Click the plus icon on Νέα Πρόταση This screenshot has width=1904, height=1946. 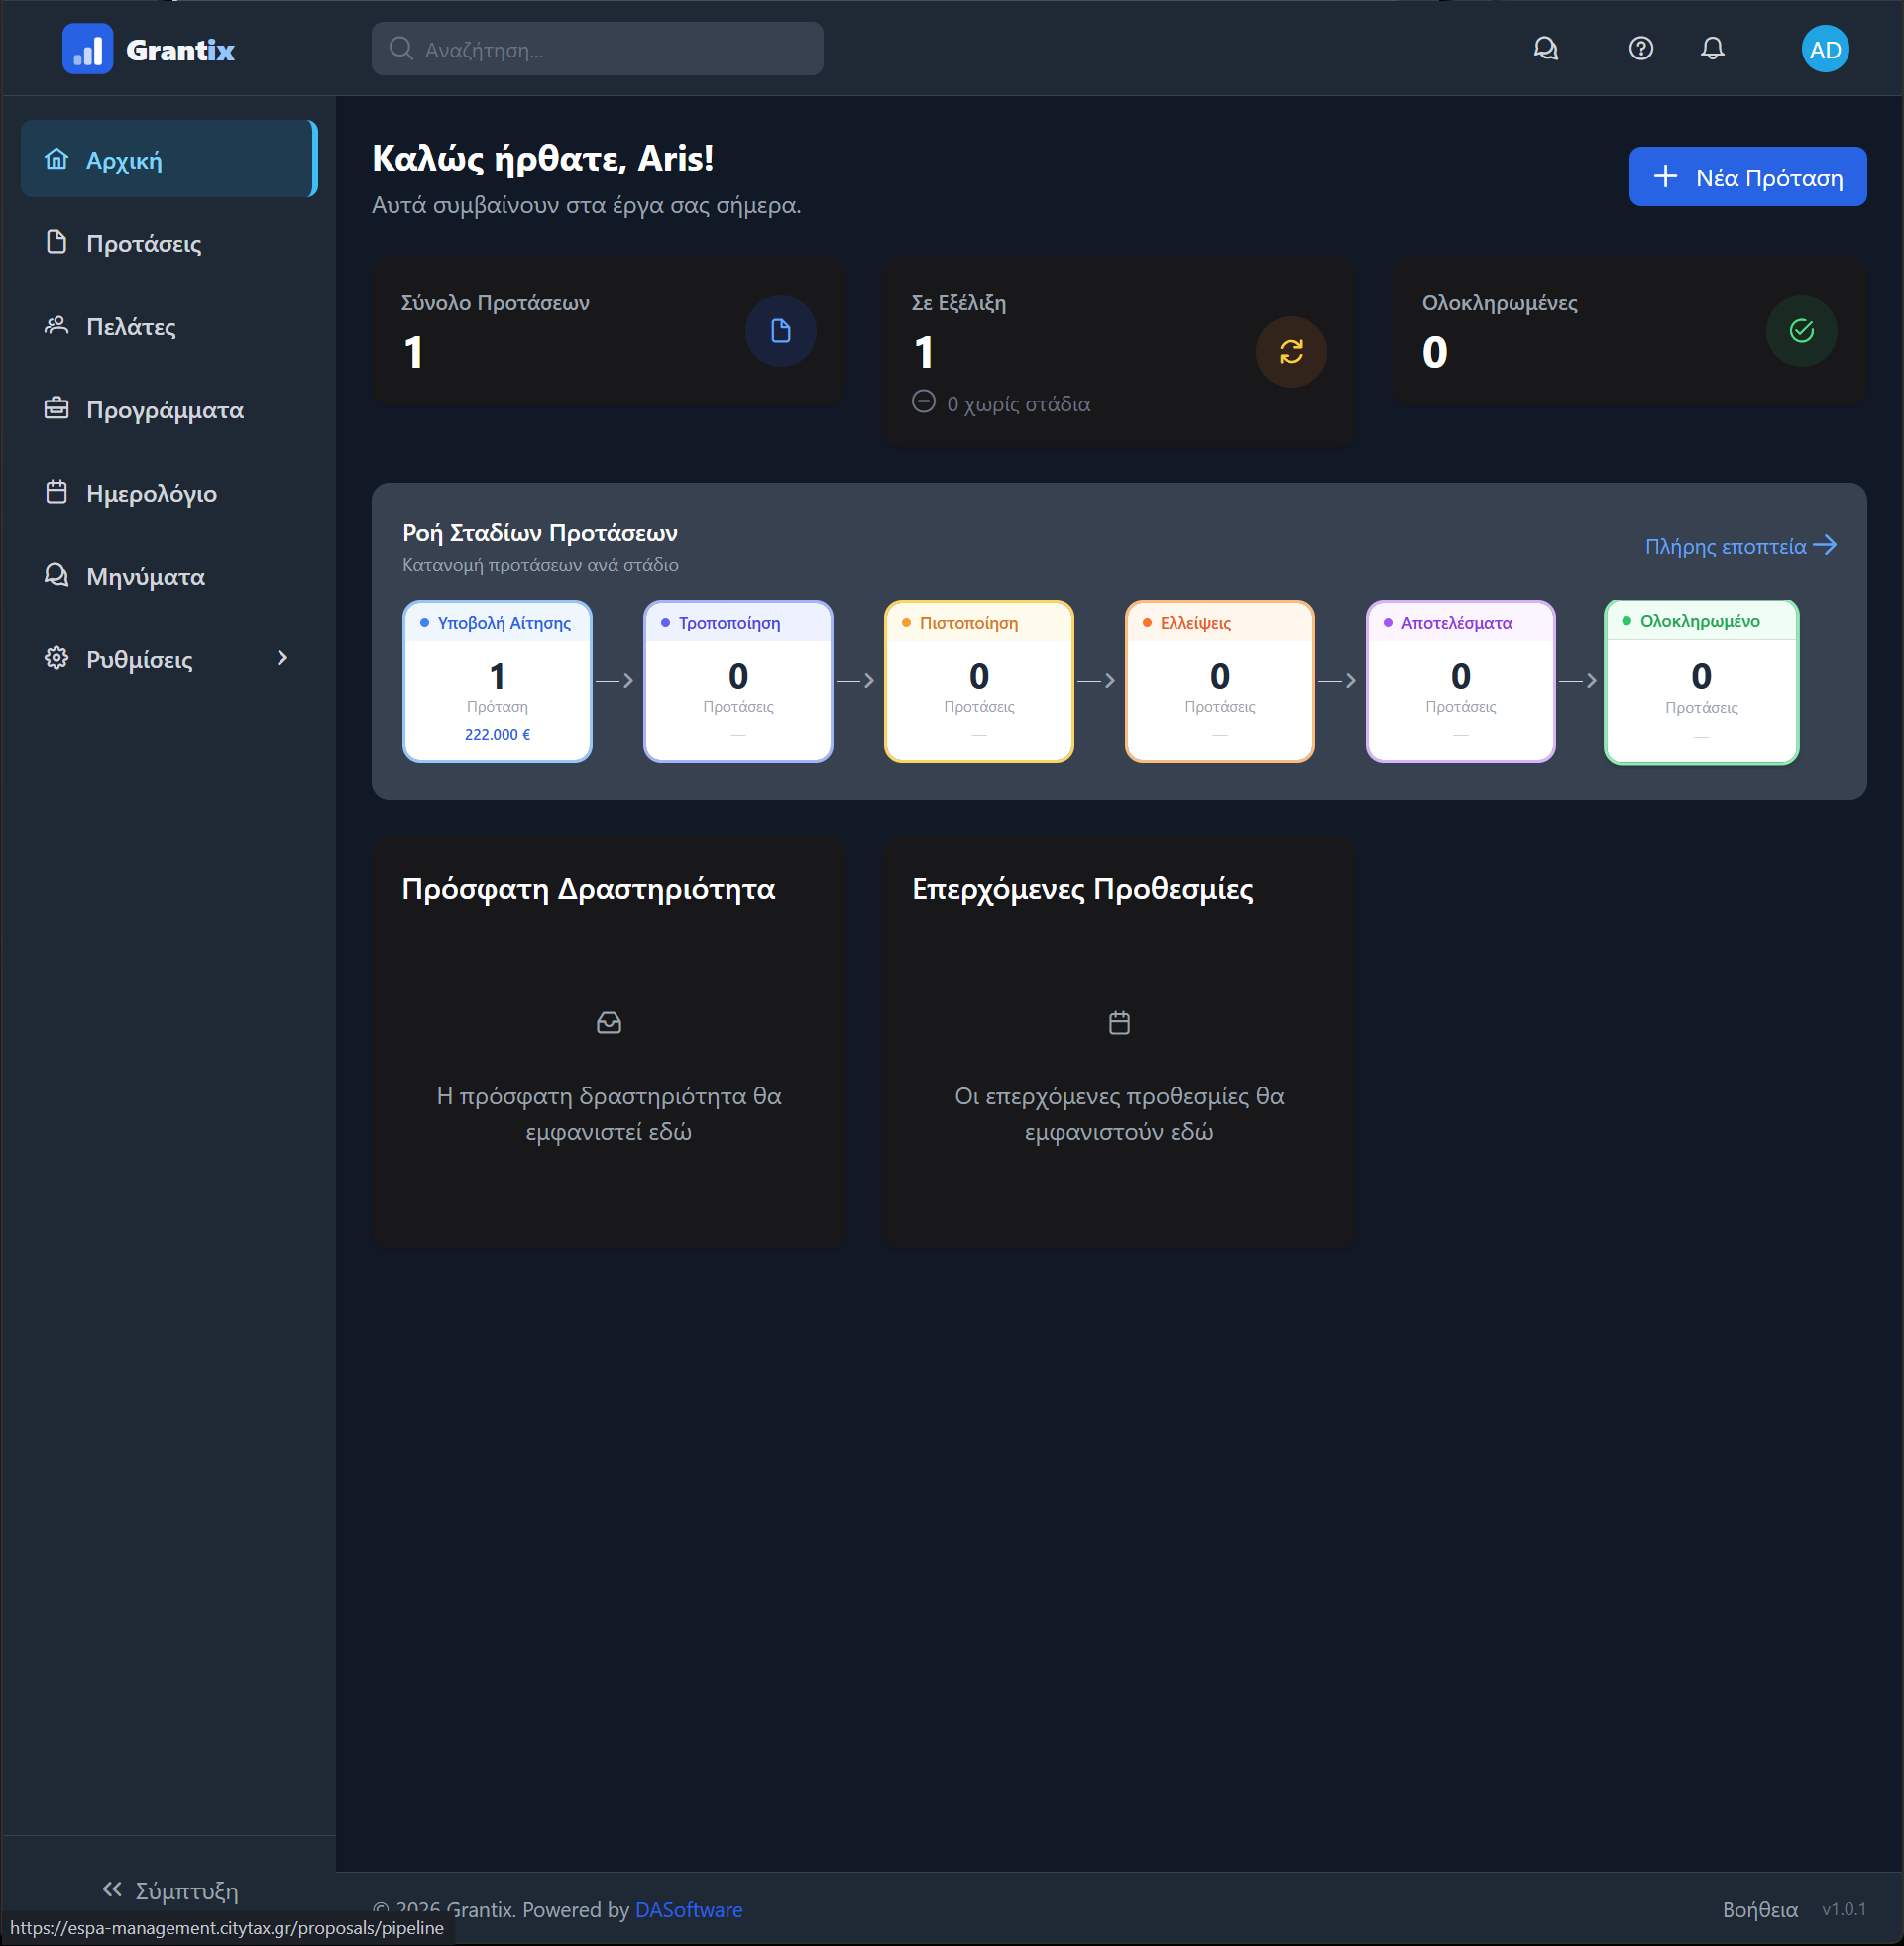point(1665,177)
